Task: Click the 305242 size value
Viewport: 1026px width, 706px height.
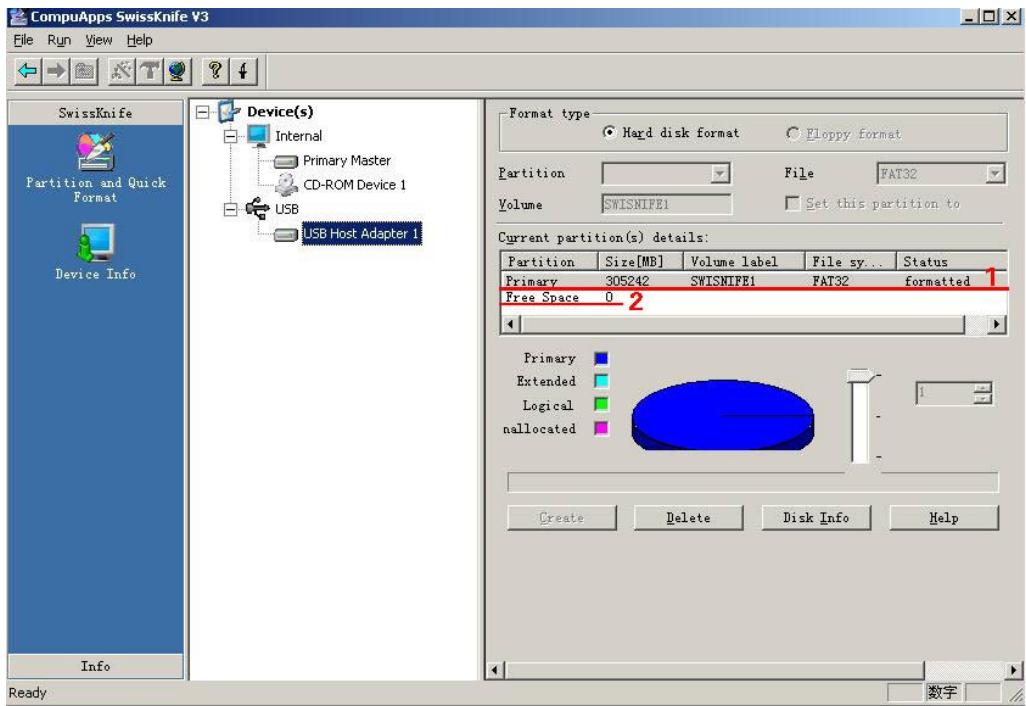Action: coord(627,281)
